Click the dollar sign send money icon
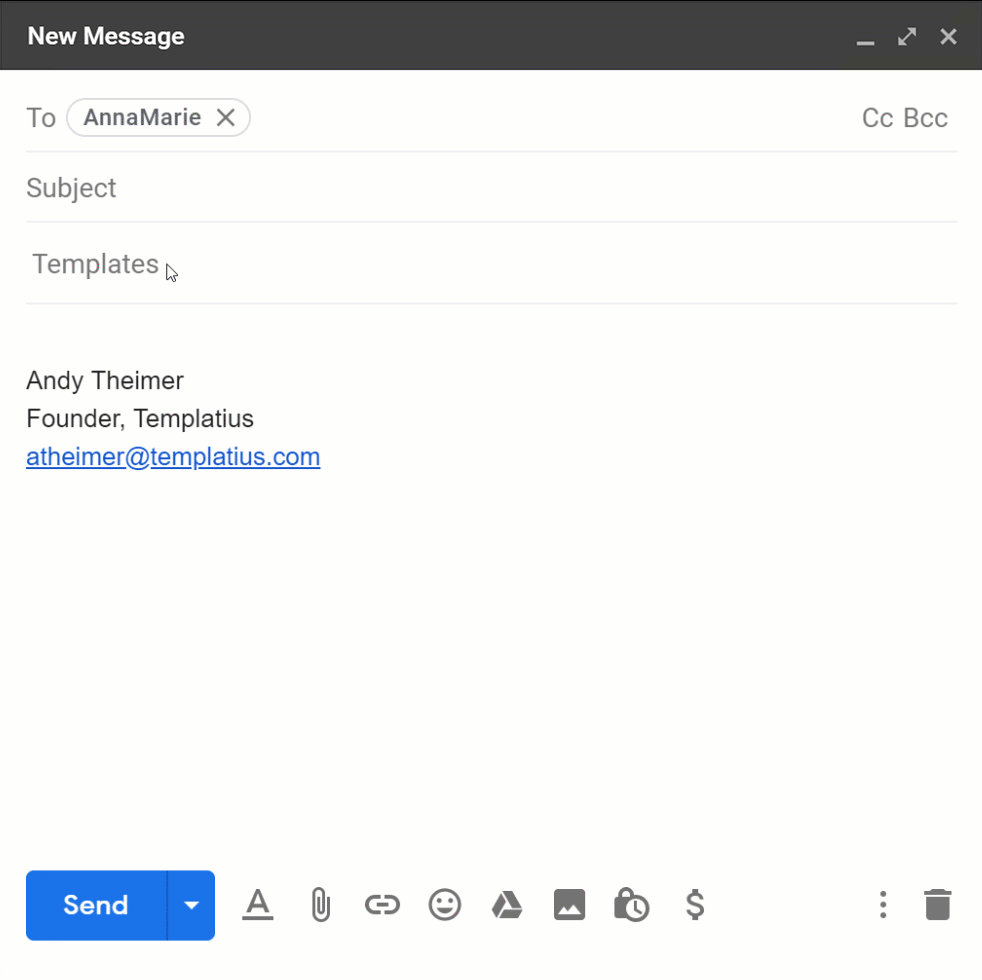This screenshot has height=980, width=982. [x=695, y=905]
